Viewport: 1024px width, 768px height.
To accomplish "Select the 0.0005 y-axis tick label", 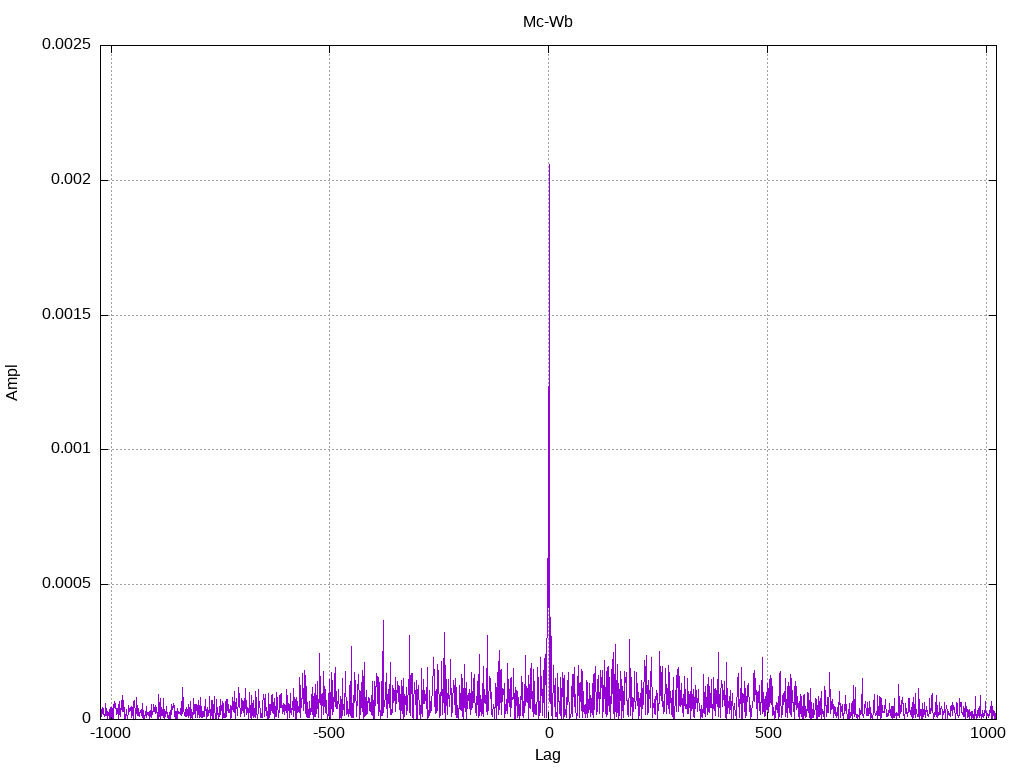I will click(66, 584).
